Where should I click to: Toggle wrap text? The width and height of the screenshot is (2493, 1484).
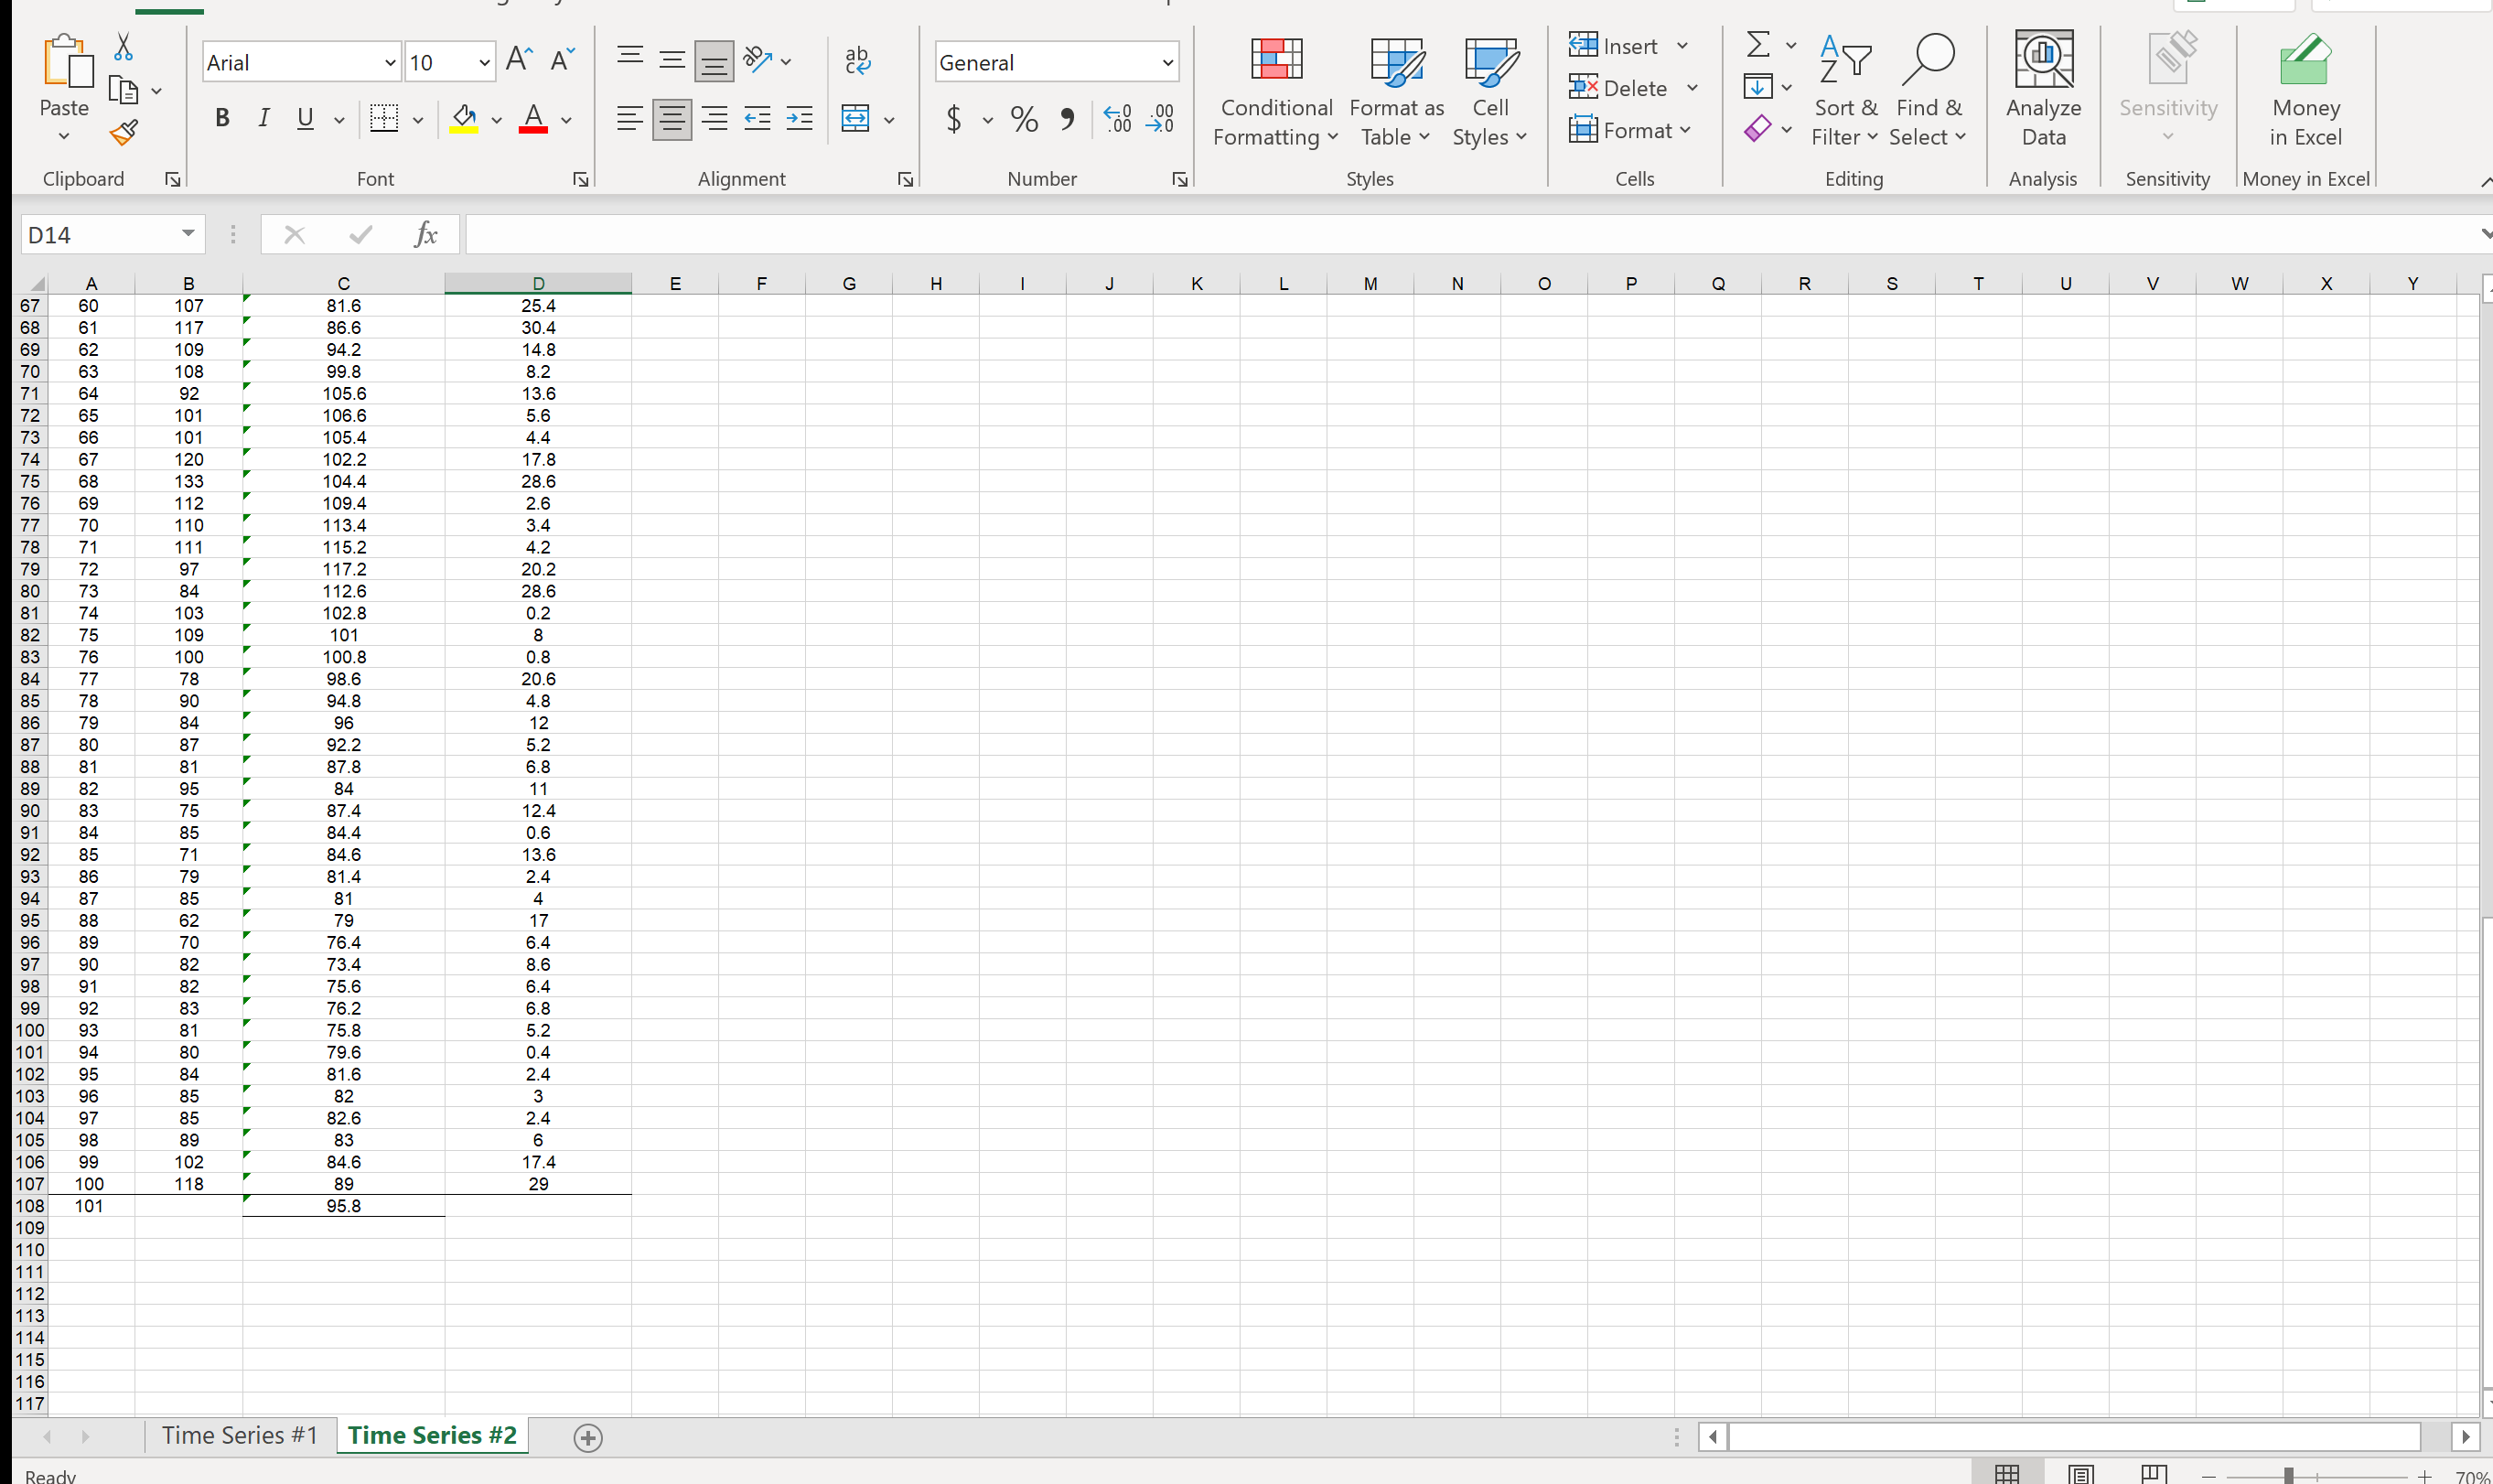tap(858, 60)
